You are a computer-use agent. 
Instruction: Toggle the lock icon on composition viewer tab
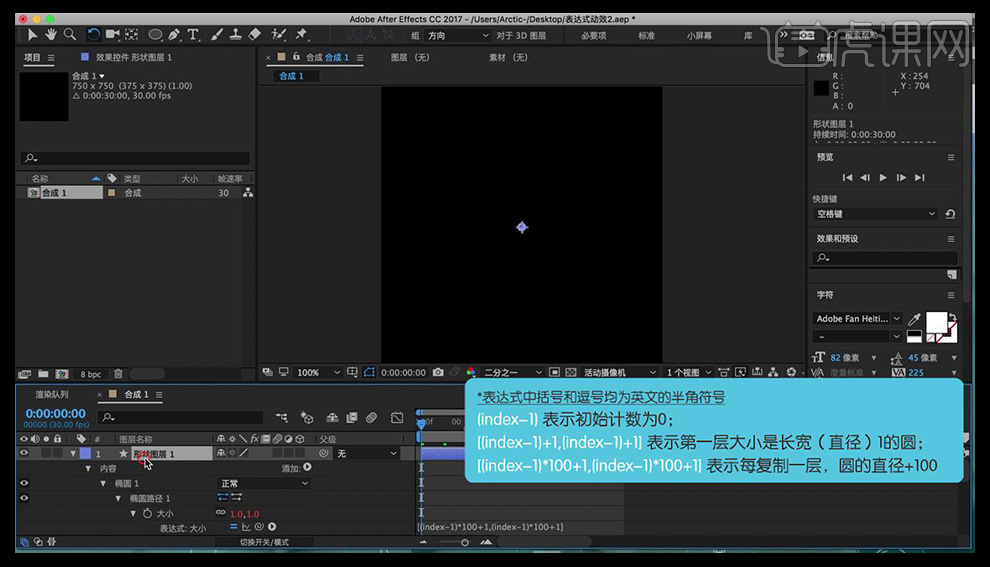click(x=296, y=57)
